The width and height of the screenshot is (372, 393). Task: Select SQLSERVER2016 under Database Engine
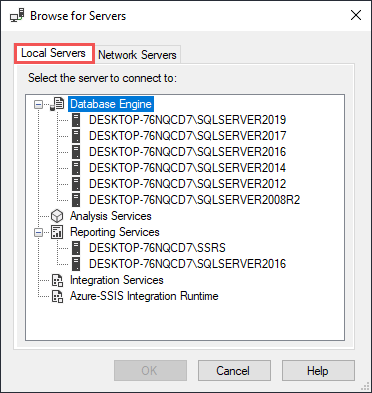pyautogui.click(x=187, y=152)
